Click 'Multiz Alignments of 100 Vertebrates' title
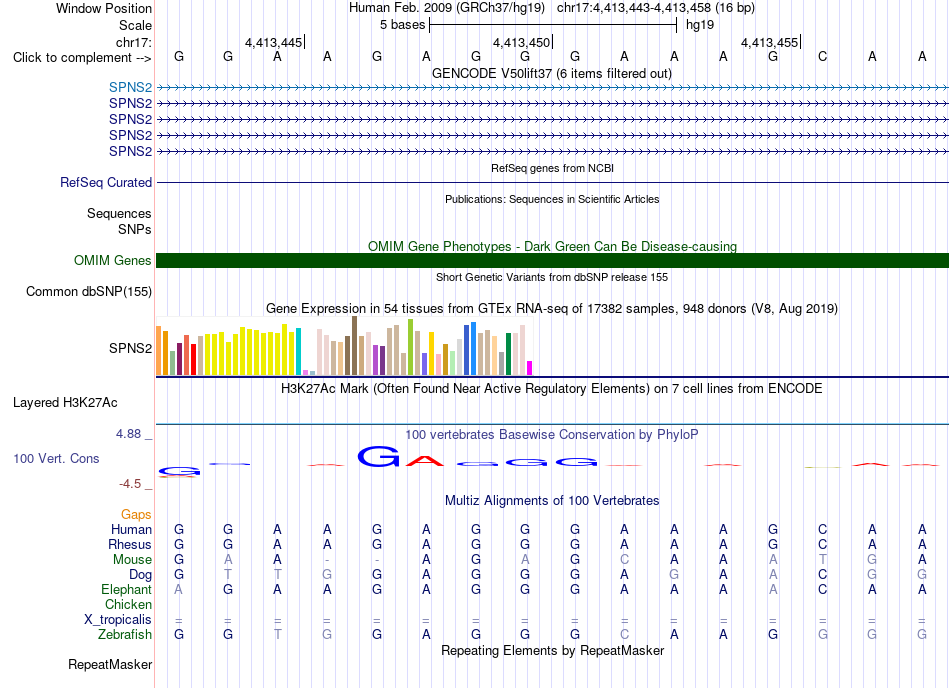Screen dimensions: 950x688 [552, 500]
